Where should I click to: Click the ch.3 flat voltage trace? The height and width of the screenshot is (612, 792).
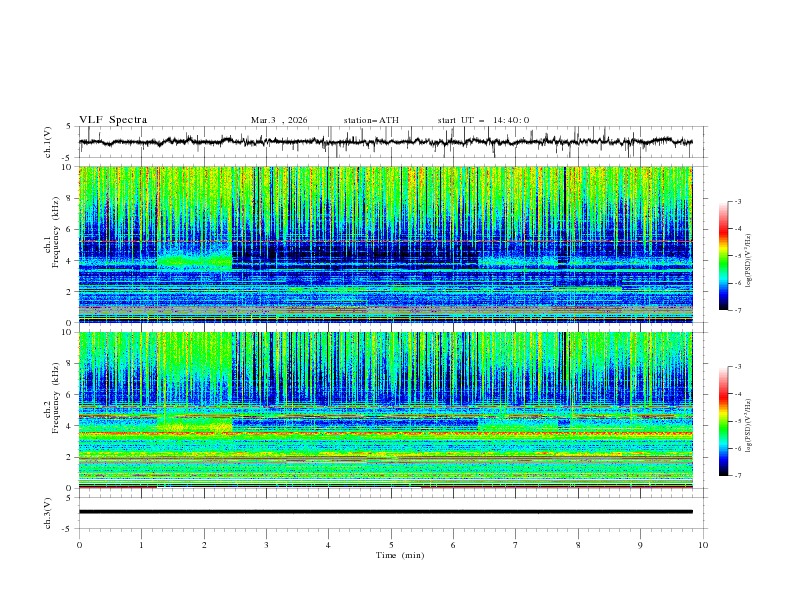pos(386,512)
